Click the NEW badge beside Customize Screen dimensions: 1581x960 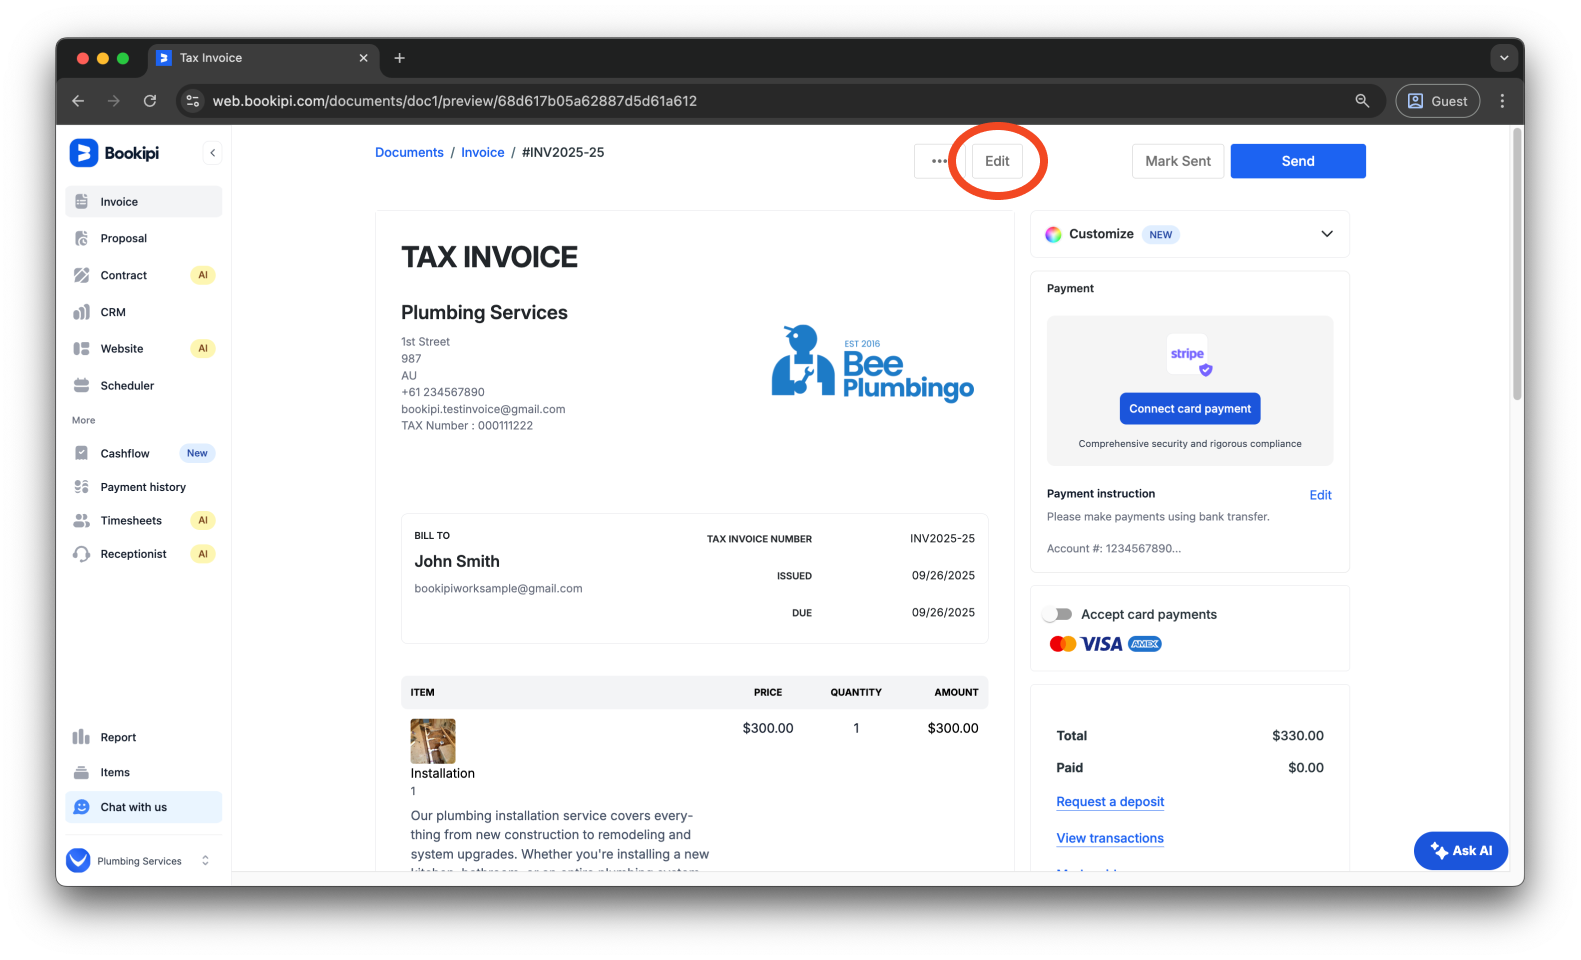coord(1161,235)
